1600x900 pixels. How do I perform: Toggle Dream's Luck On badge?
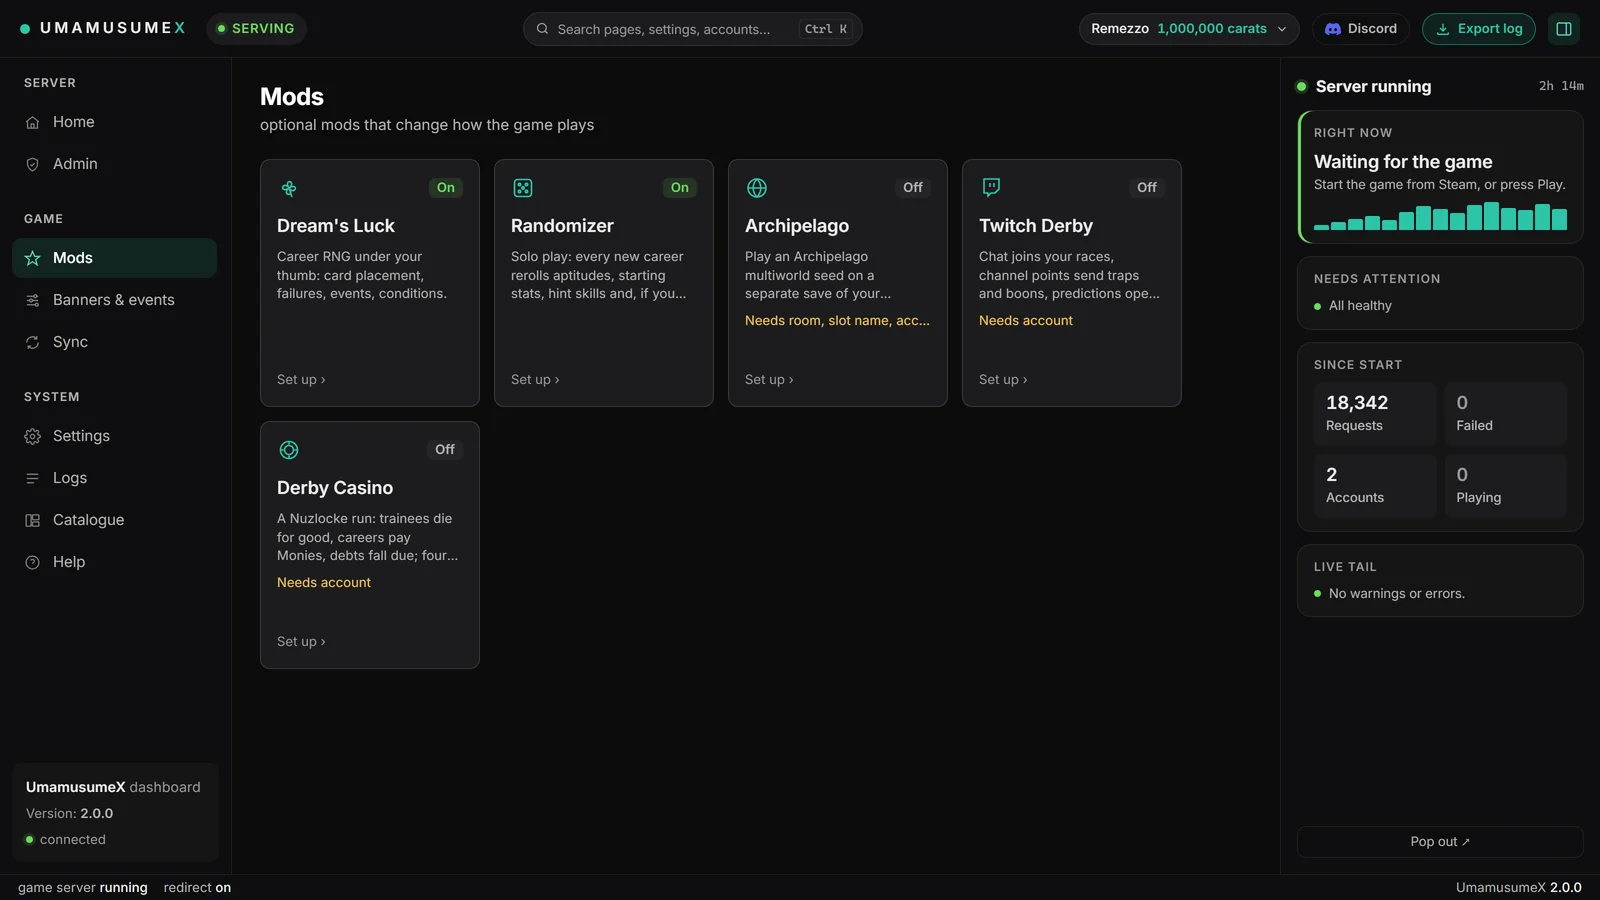[x=446, y=187]
